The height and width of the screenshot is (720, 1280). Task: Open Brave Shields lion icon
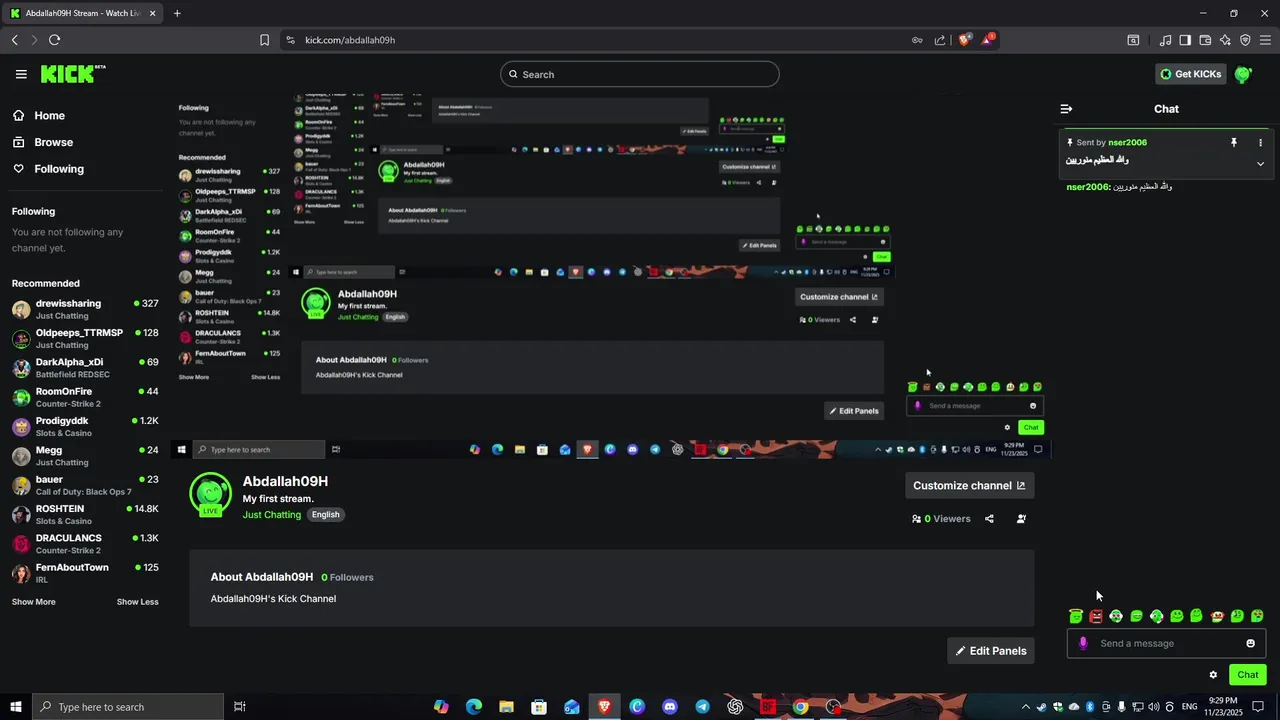pos(965,40)
